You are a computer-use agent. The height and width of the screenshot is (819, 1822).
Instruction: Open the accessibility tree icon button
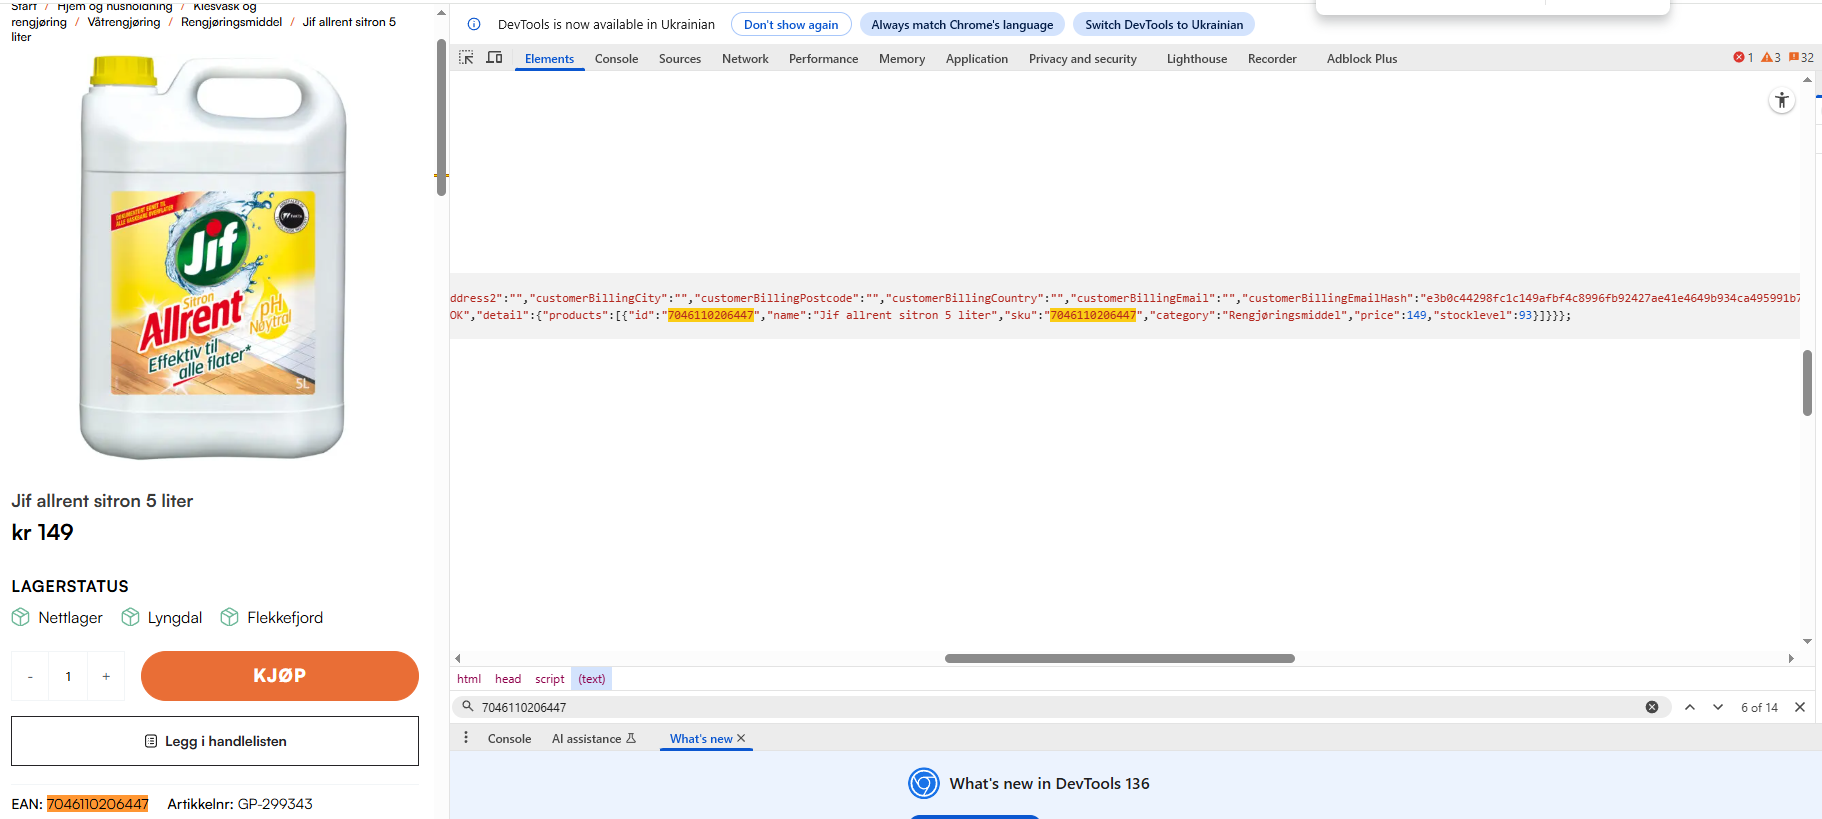(x=1782, y=100)
